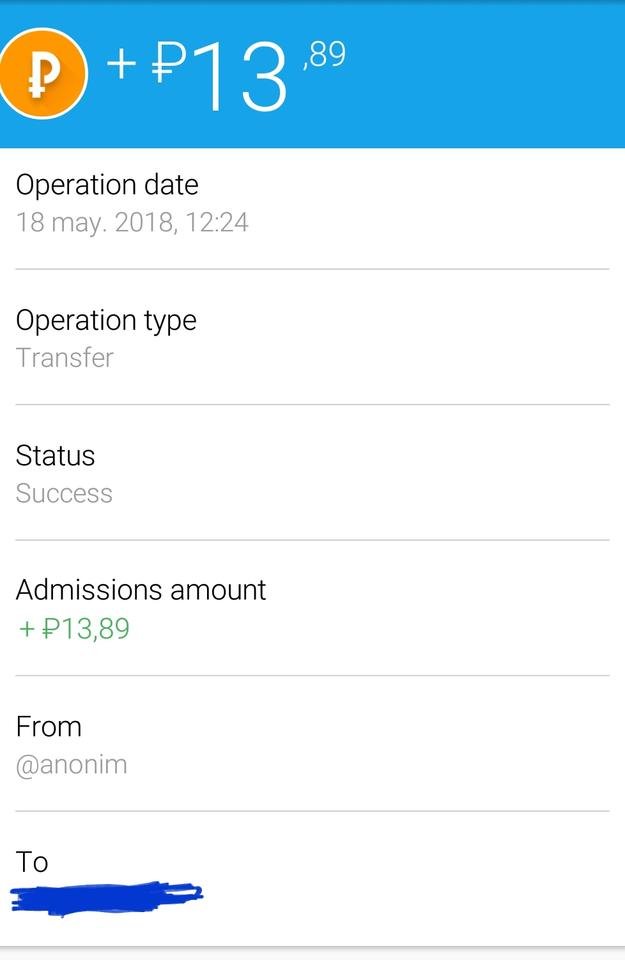
Task: Select the green +₽13,89 amount
Action: pos(74,629)
